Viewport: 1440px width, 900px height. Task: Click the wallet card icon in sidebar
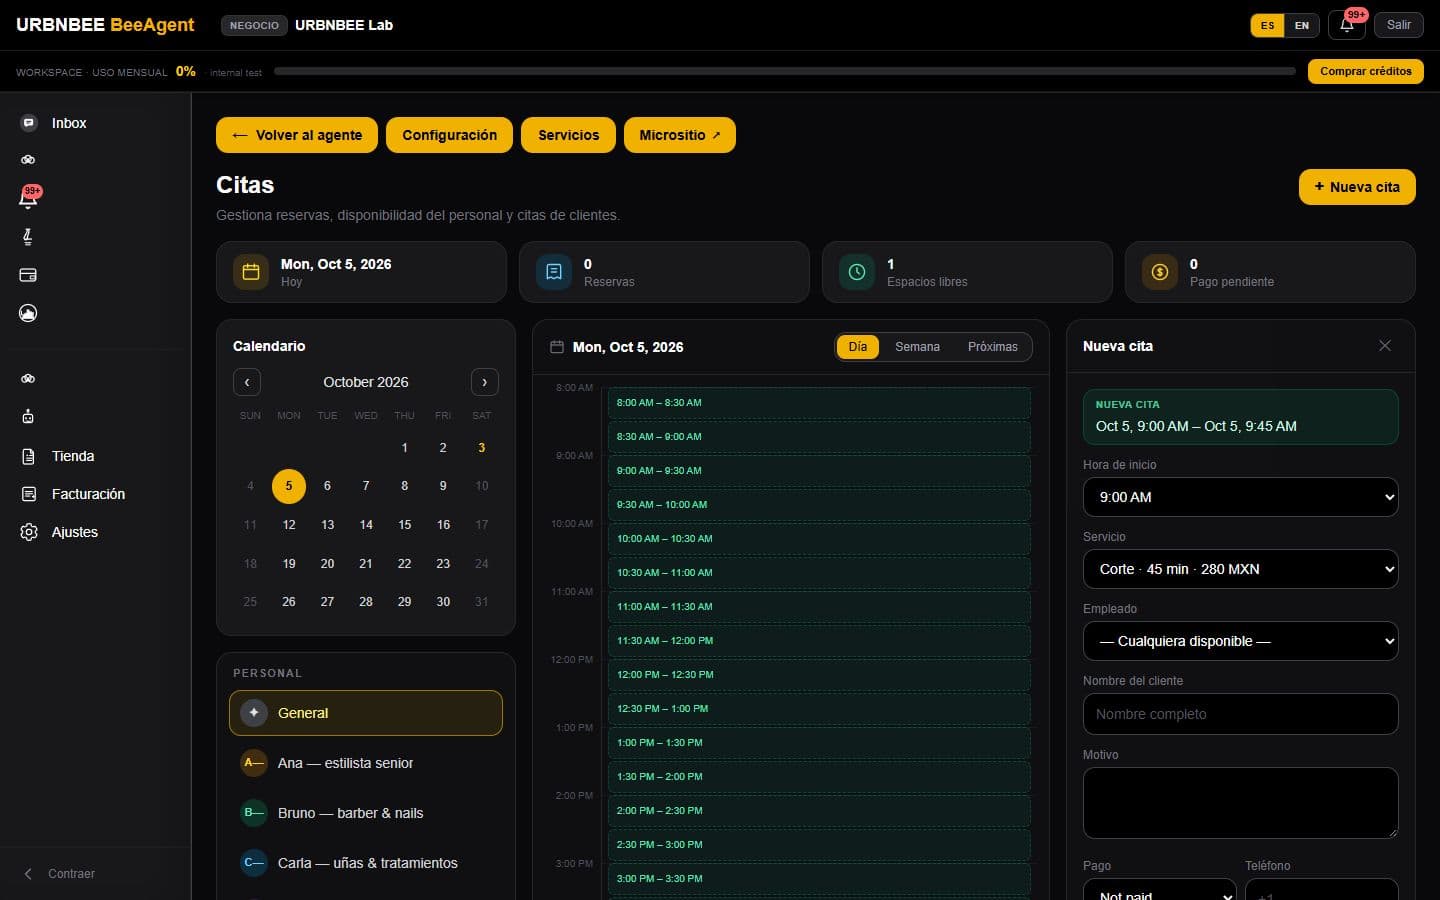28,275
